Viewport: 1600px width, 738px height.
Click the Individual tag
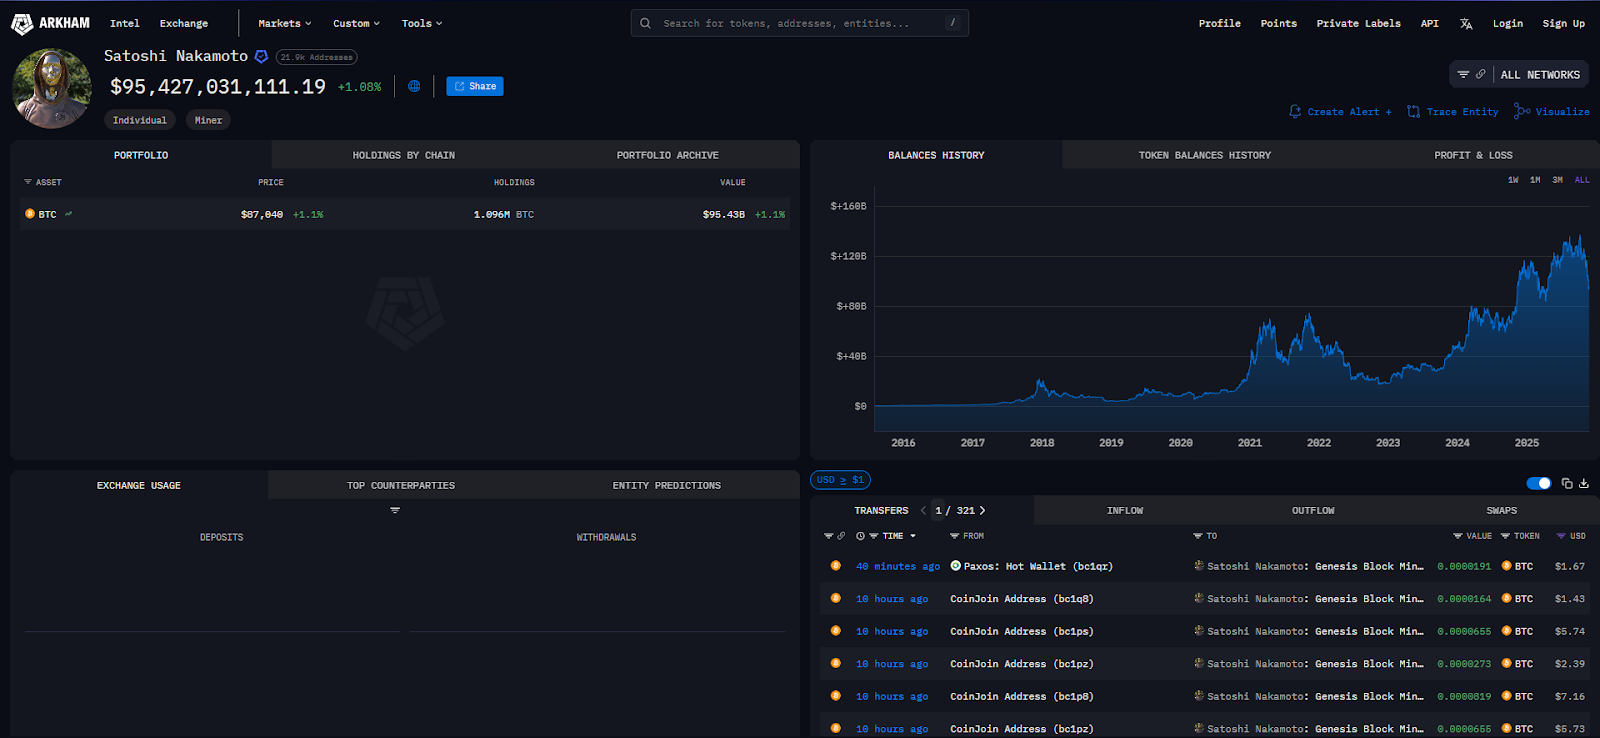(140, 120)
